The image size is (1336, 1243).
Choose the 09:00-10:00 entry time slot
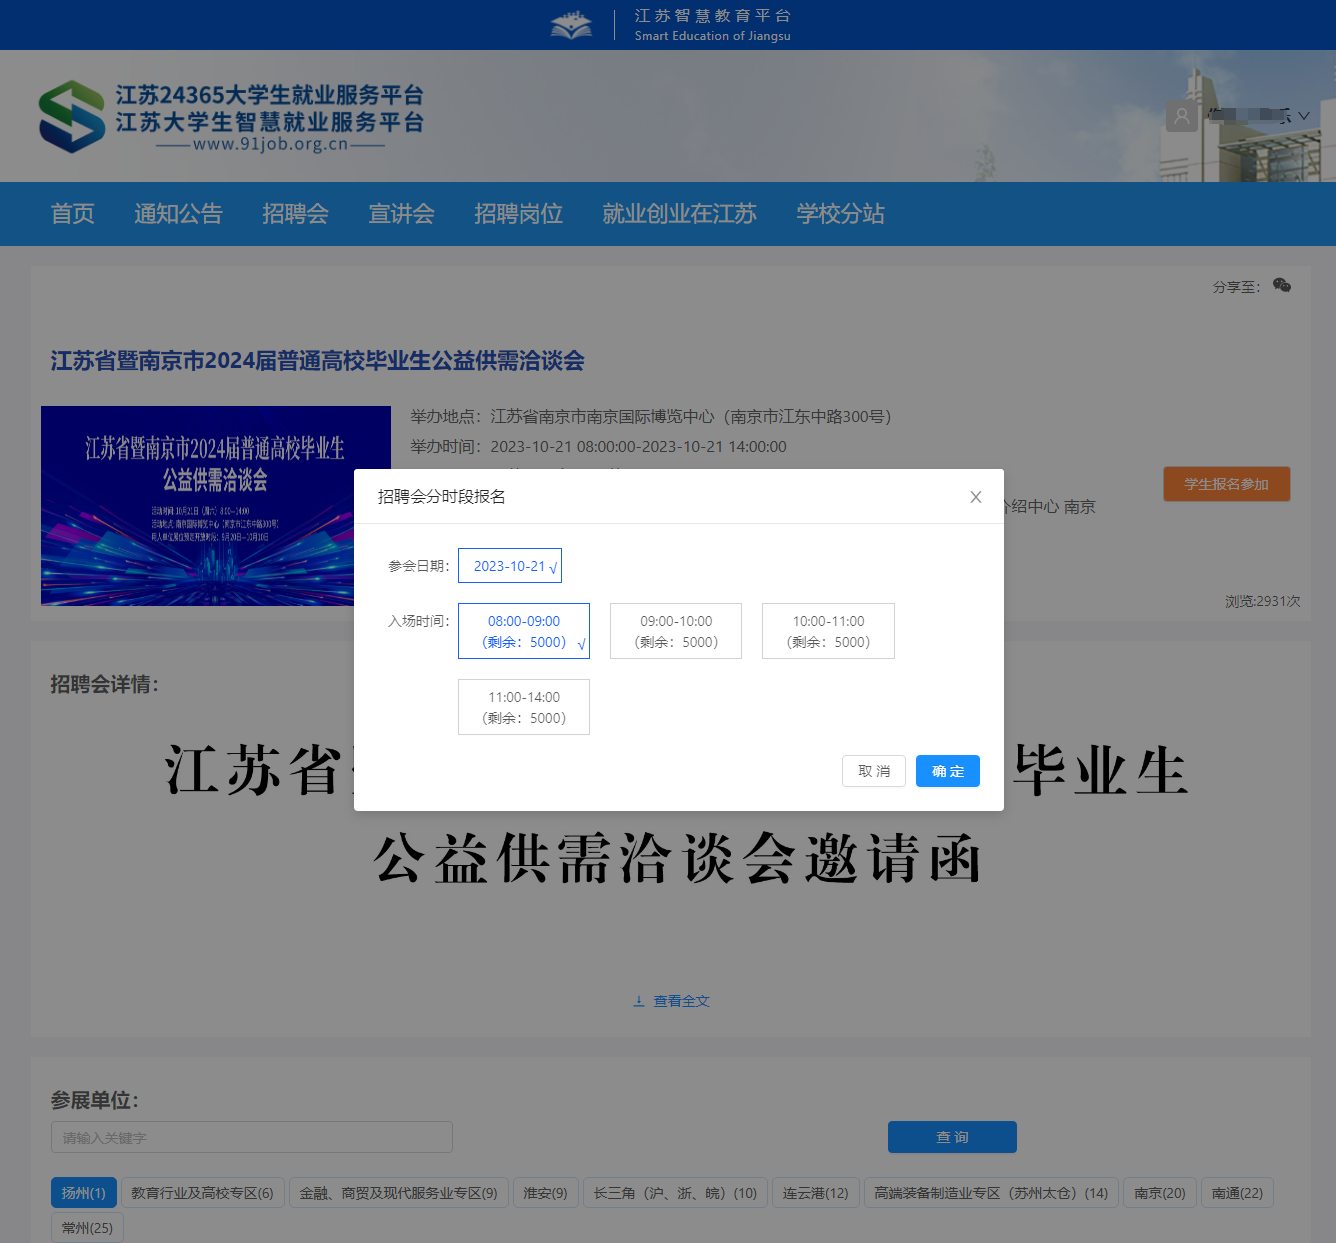tap(676, 631)
